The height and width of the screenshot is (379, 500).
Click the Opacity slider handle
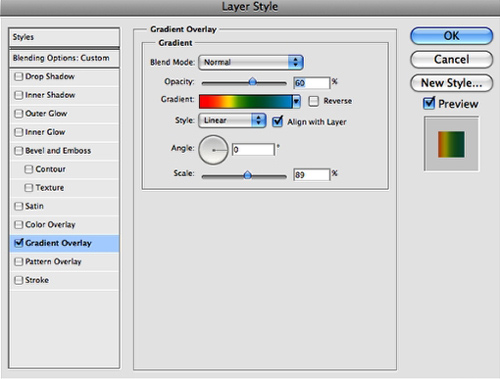pos(253,81)
